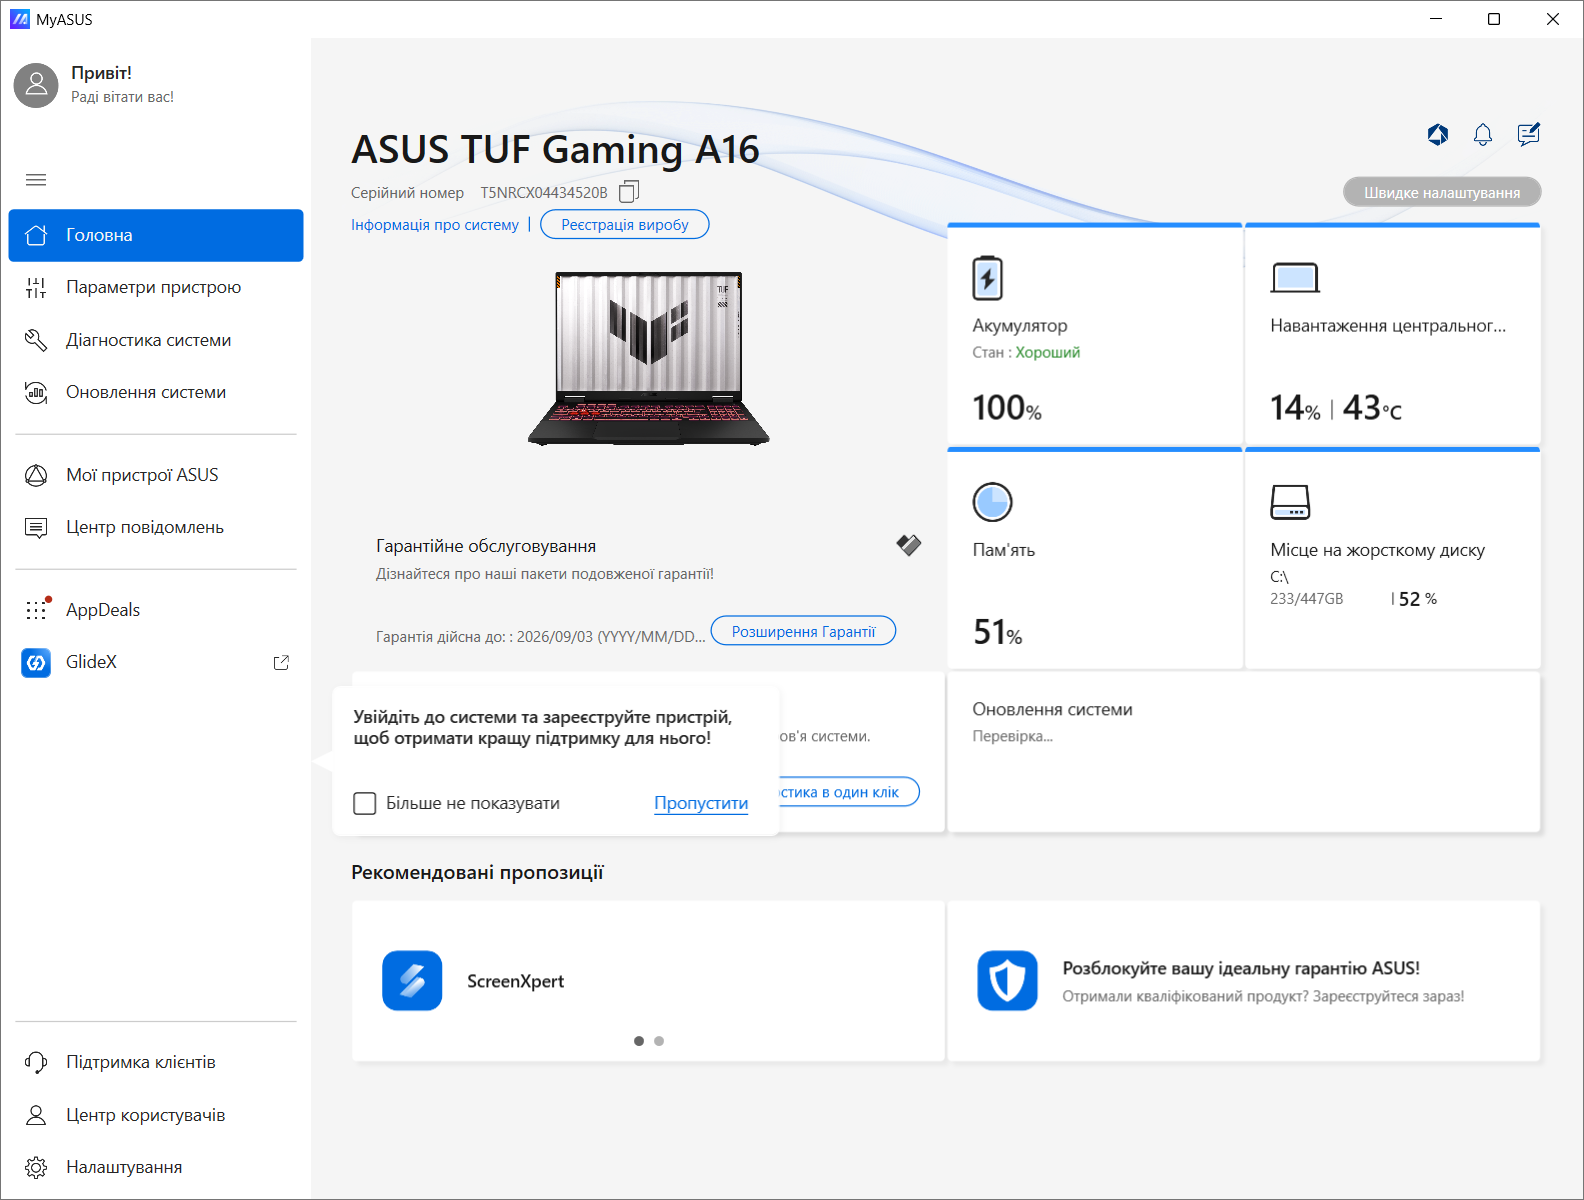Click the battery icon in Акумулятор card
This screenshot has width=1584, height=1200.
pos(987,278)
